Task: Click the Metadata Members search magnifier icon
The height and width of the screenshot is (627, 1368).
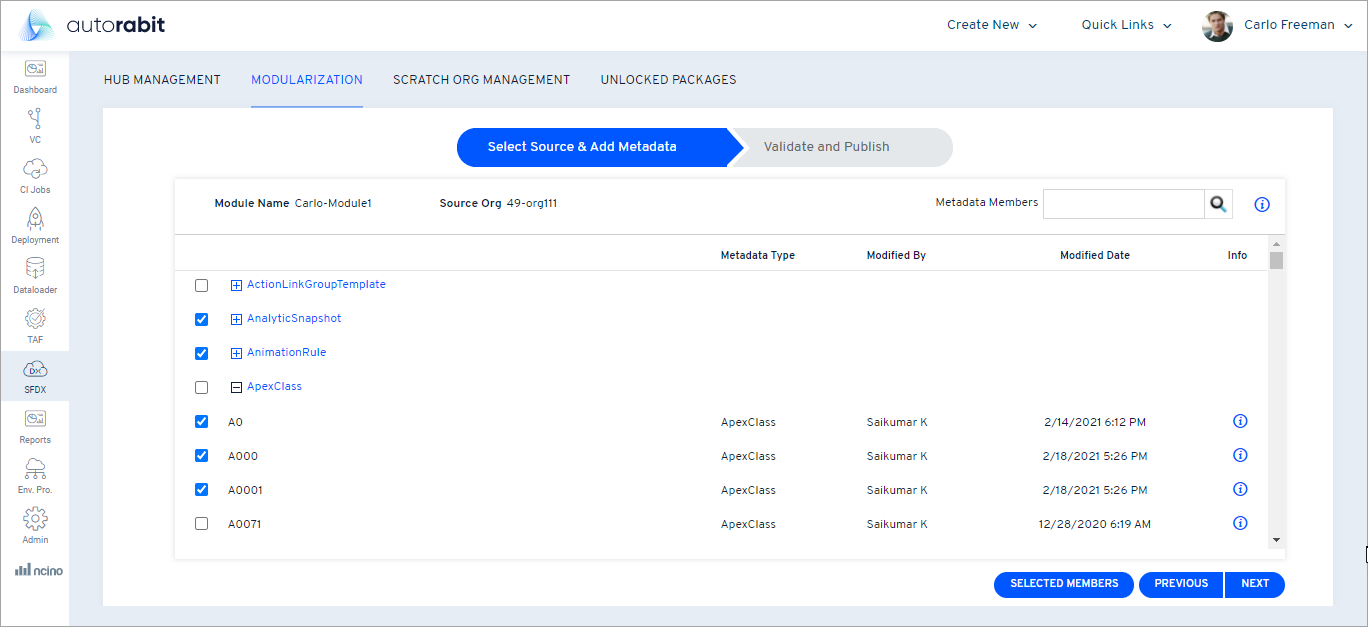Action: point(1219,204)
